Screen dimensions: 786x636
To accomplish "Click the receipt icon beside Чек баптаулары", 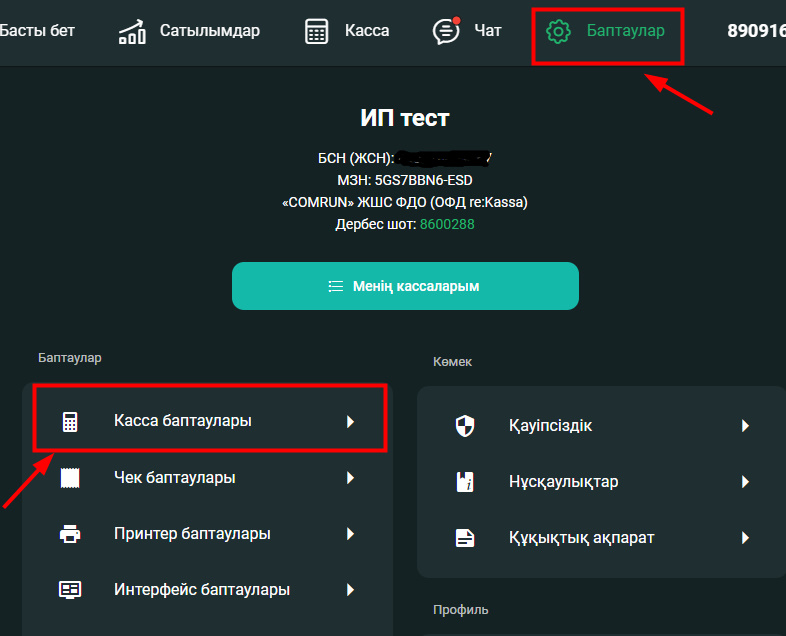I will pos(70,478).
